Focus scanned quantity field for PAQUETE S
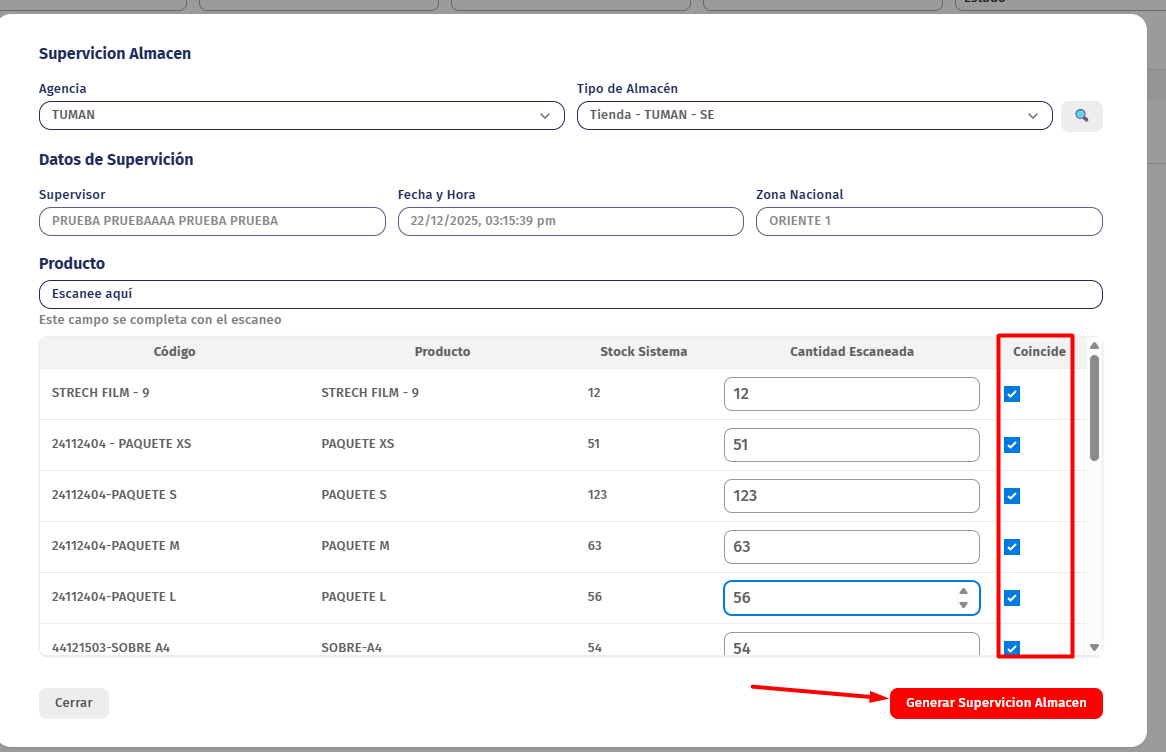Viewport: 1166px width, 752px height. [851, 496]
